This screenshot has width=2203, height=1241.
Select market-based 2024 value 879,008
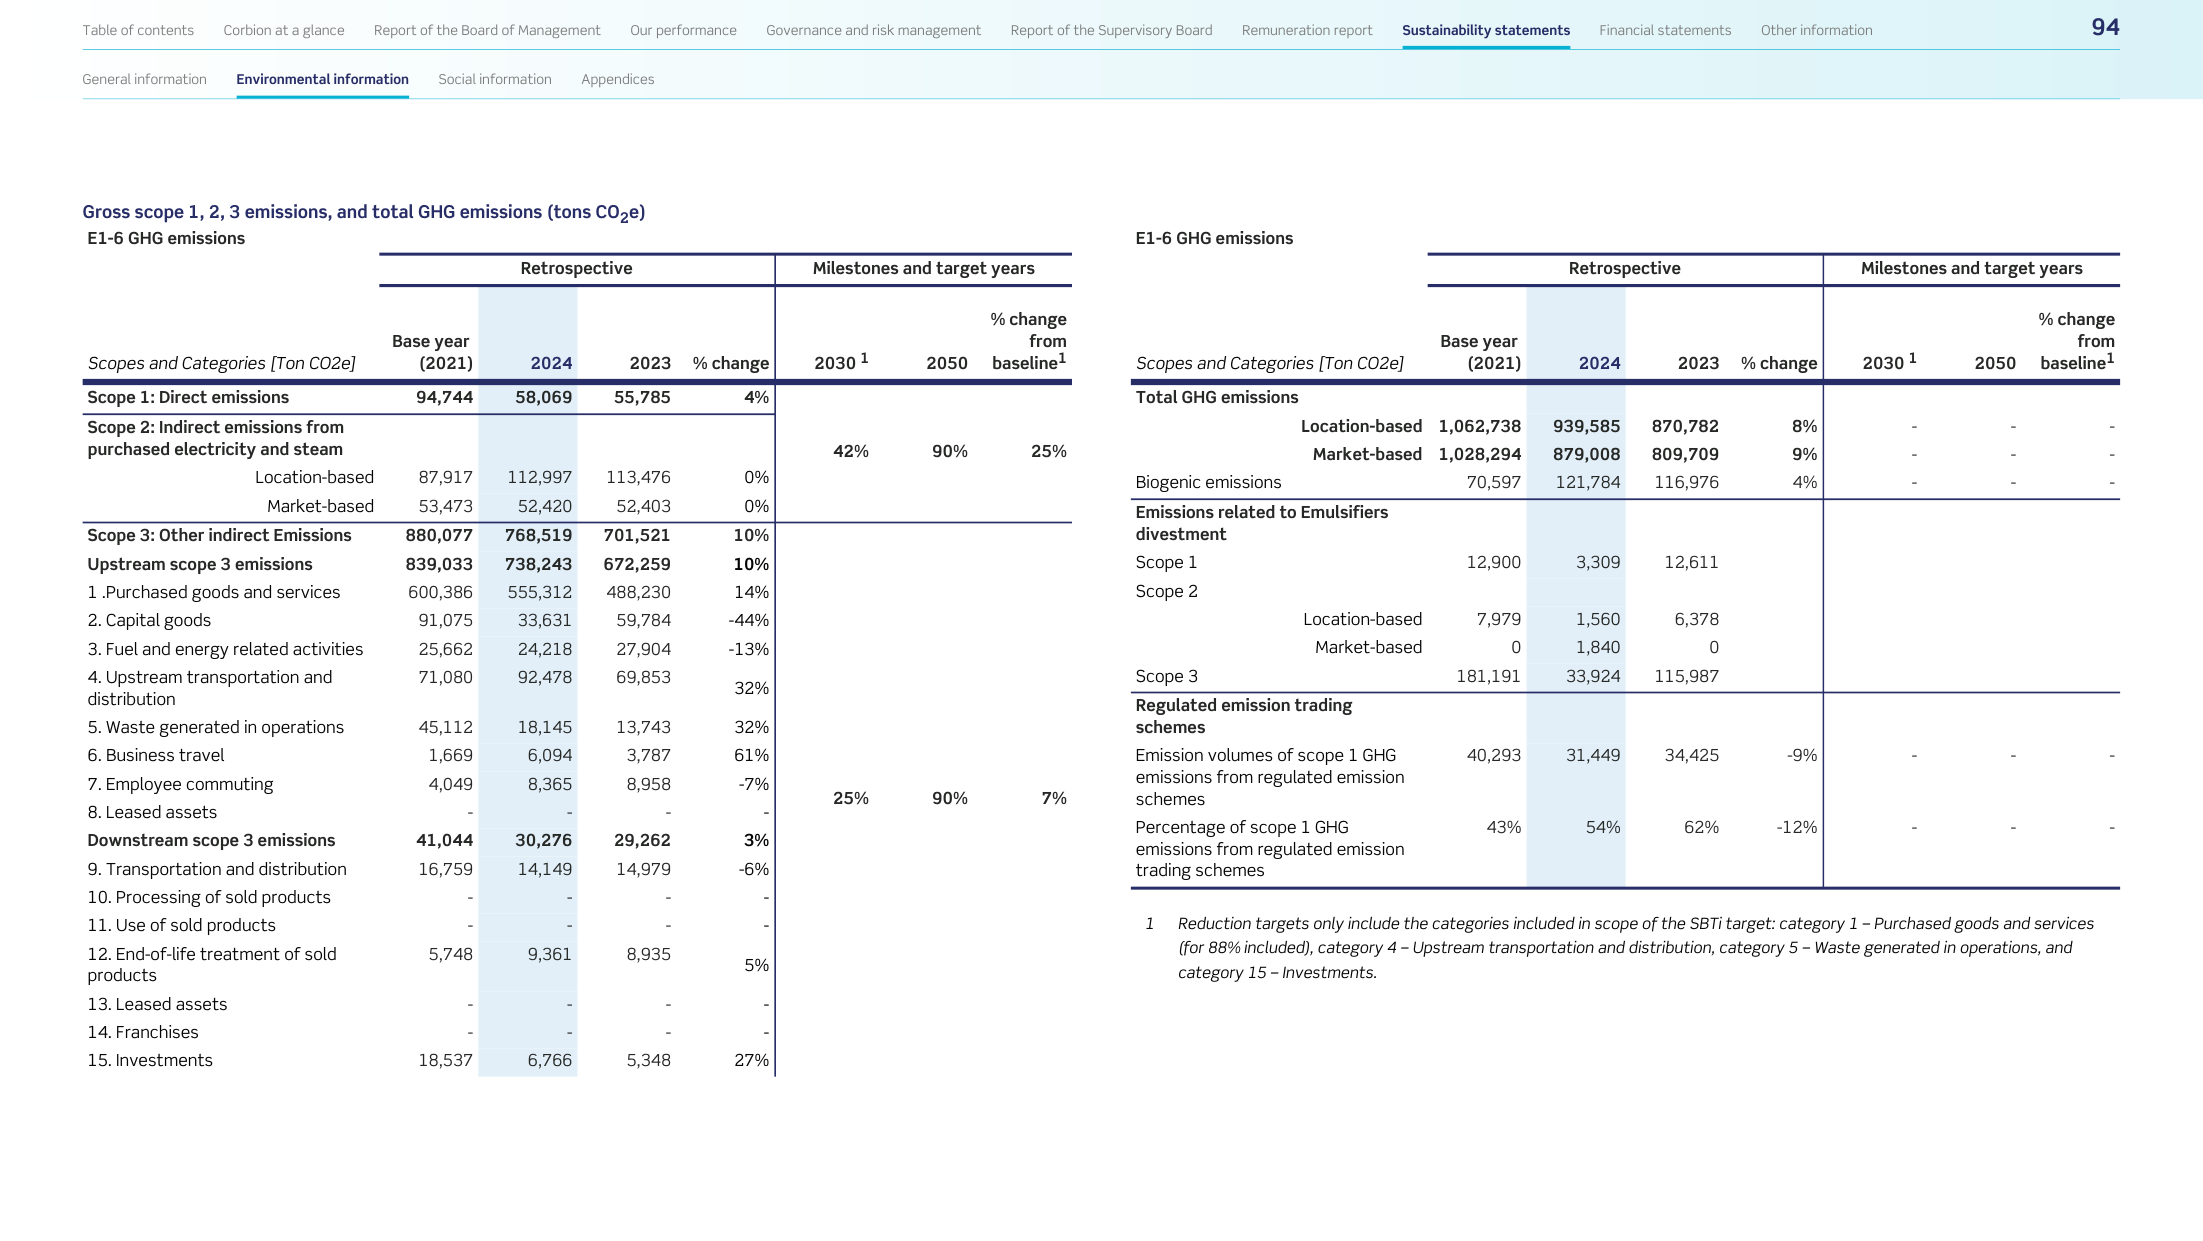tap(1586, 454)
